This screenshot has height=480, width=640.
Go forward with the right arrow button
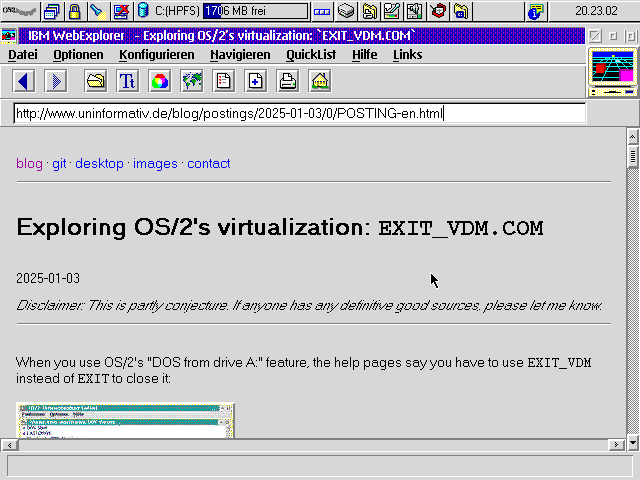click(x=56, y=81)
